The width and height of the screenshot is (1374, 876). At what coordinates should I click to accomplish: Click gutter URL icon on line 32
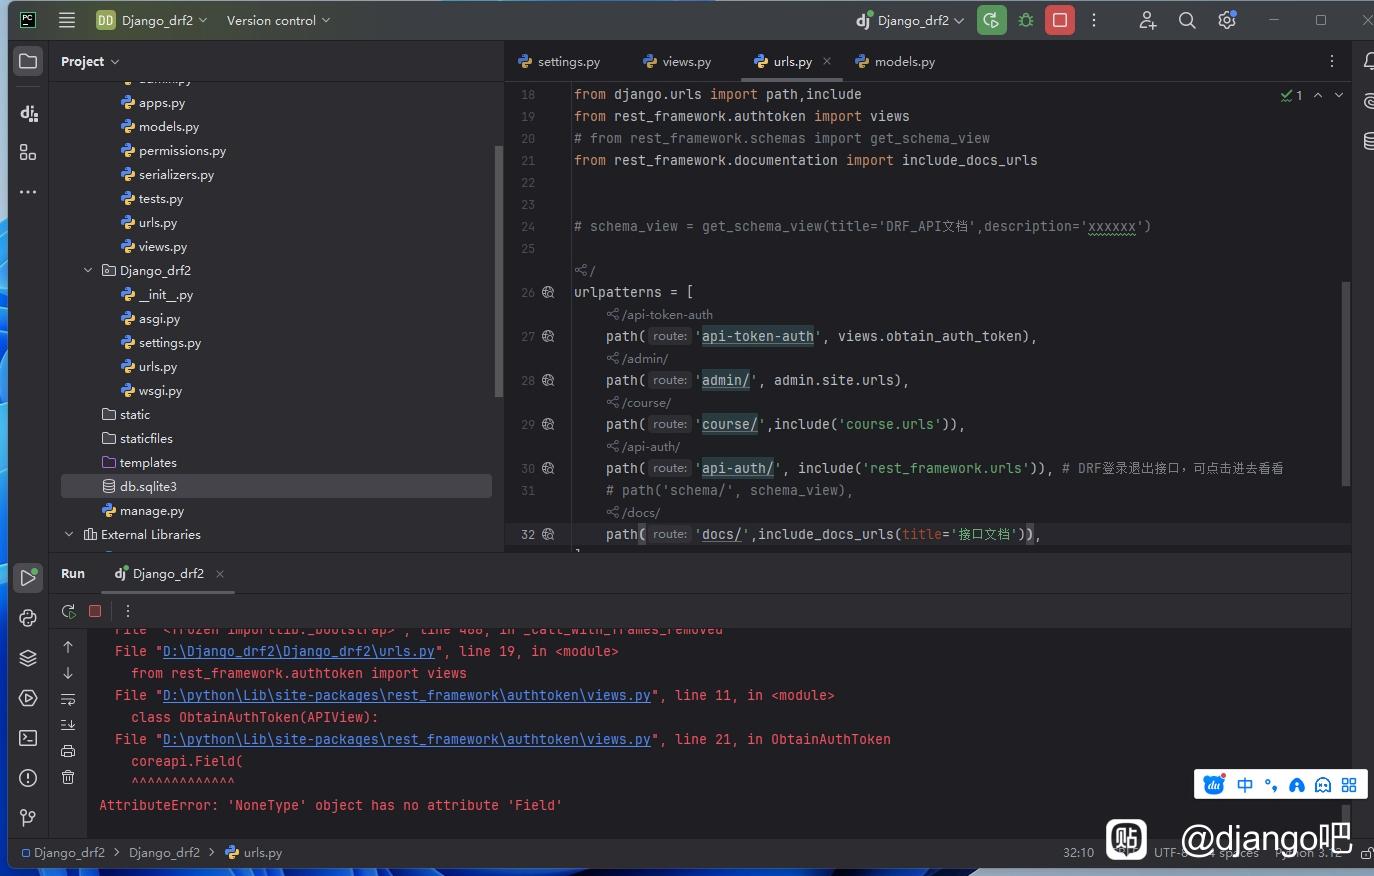[x=548, y=534]
